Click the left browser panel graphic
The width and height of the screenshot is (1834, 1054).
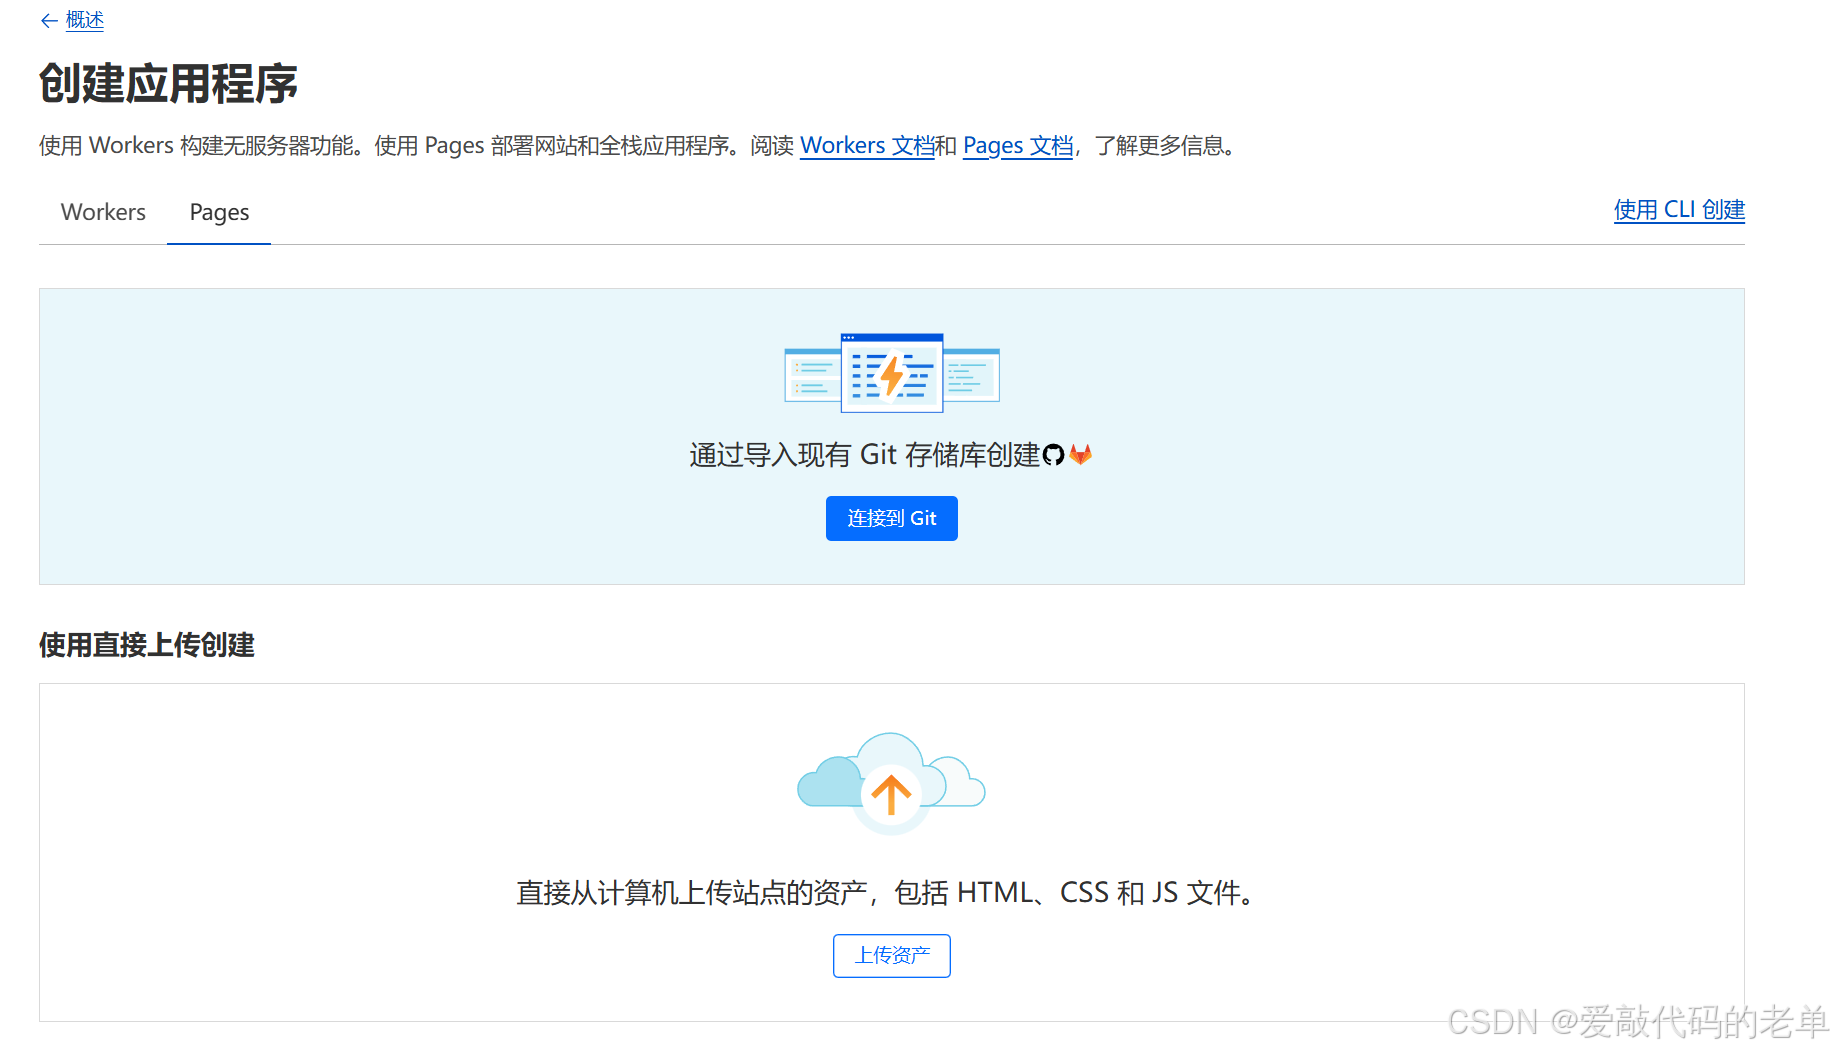pyautogui.click(x=812, y=377)
